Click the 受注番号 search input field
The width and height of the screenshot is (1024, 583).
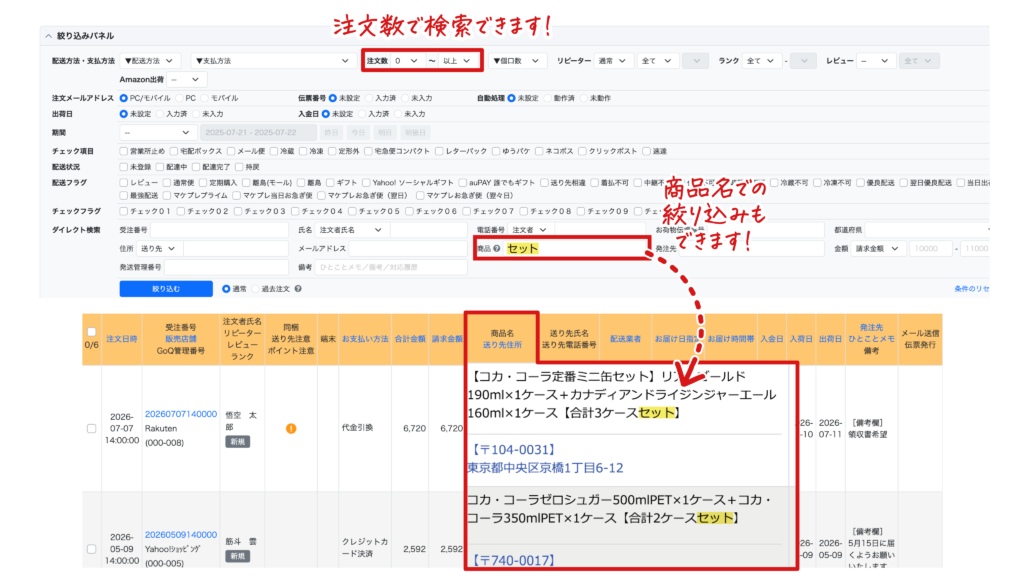click(x=219, y=230)
